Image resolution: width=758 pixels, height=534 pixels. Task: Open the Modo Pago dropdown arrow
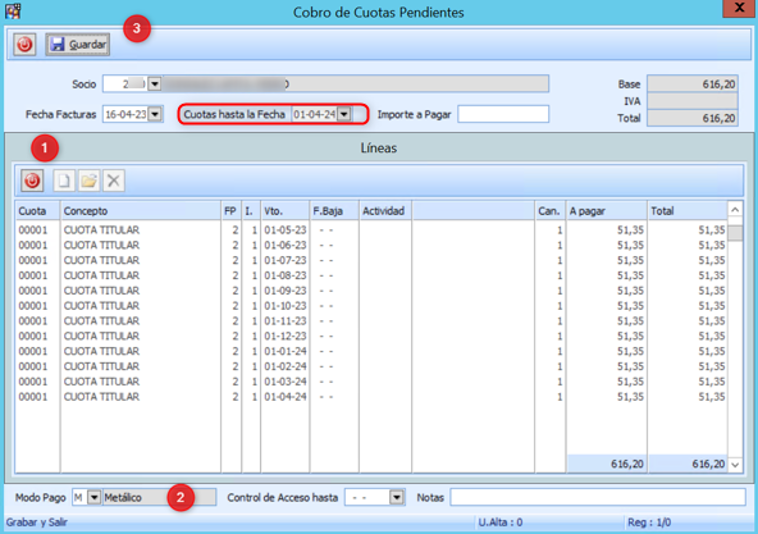pyautogui.click(x=94, y=497)
